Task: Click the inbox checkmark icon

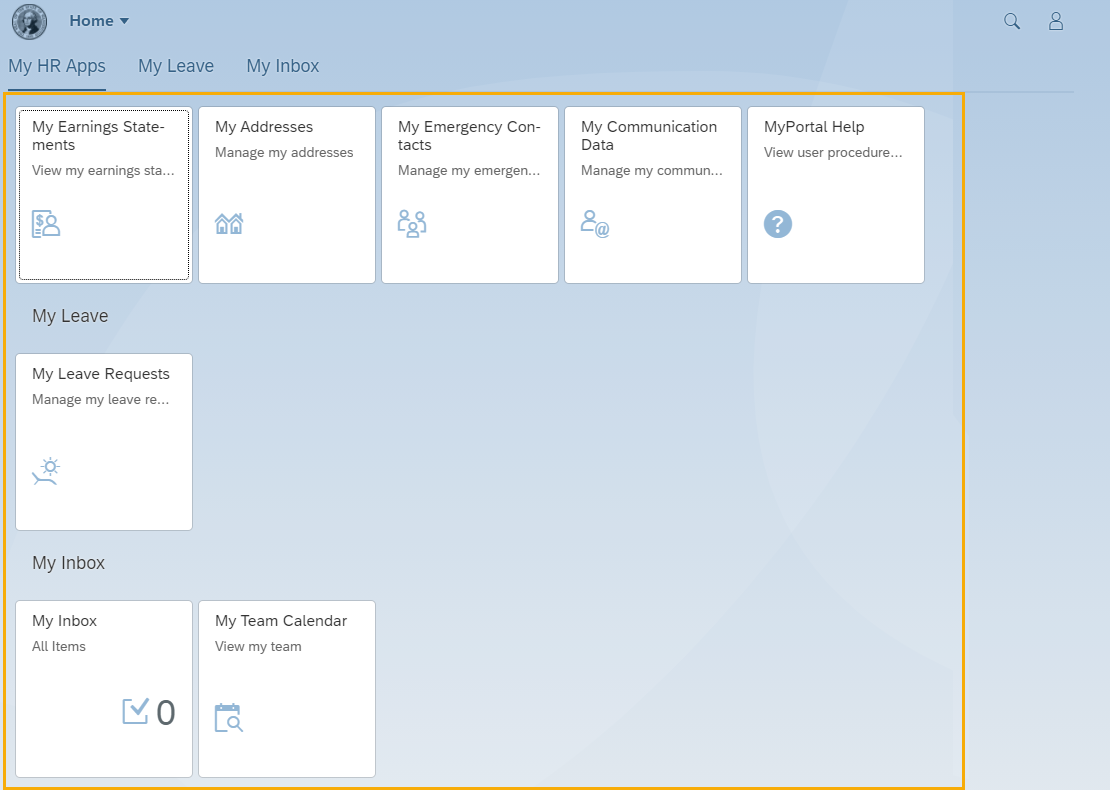Action: click(x=136, y=711)
